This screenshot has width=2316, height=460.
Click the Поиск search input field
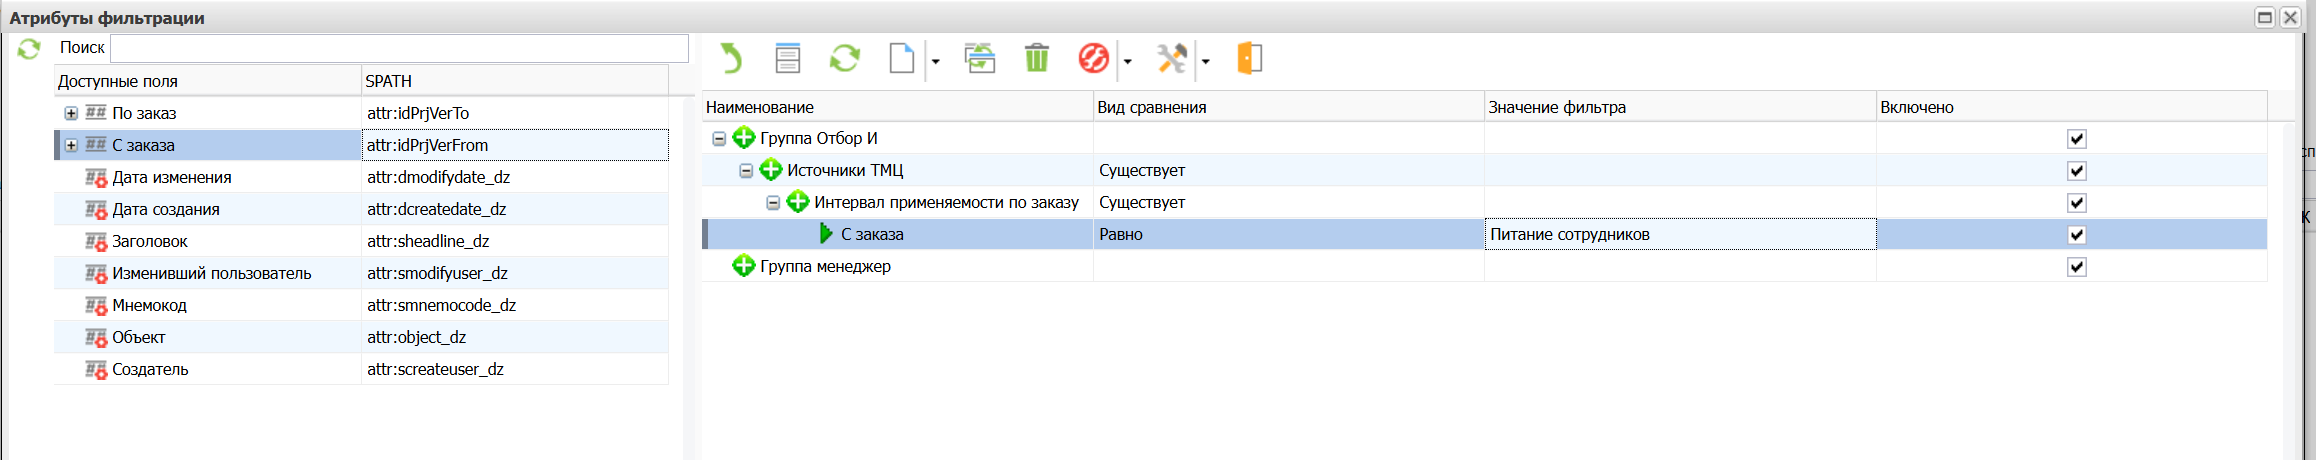point(398,48)
